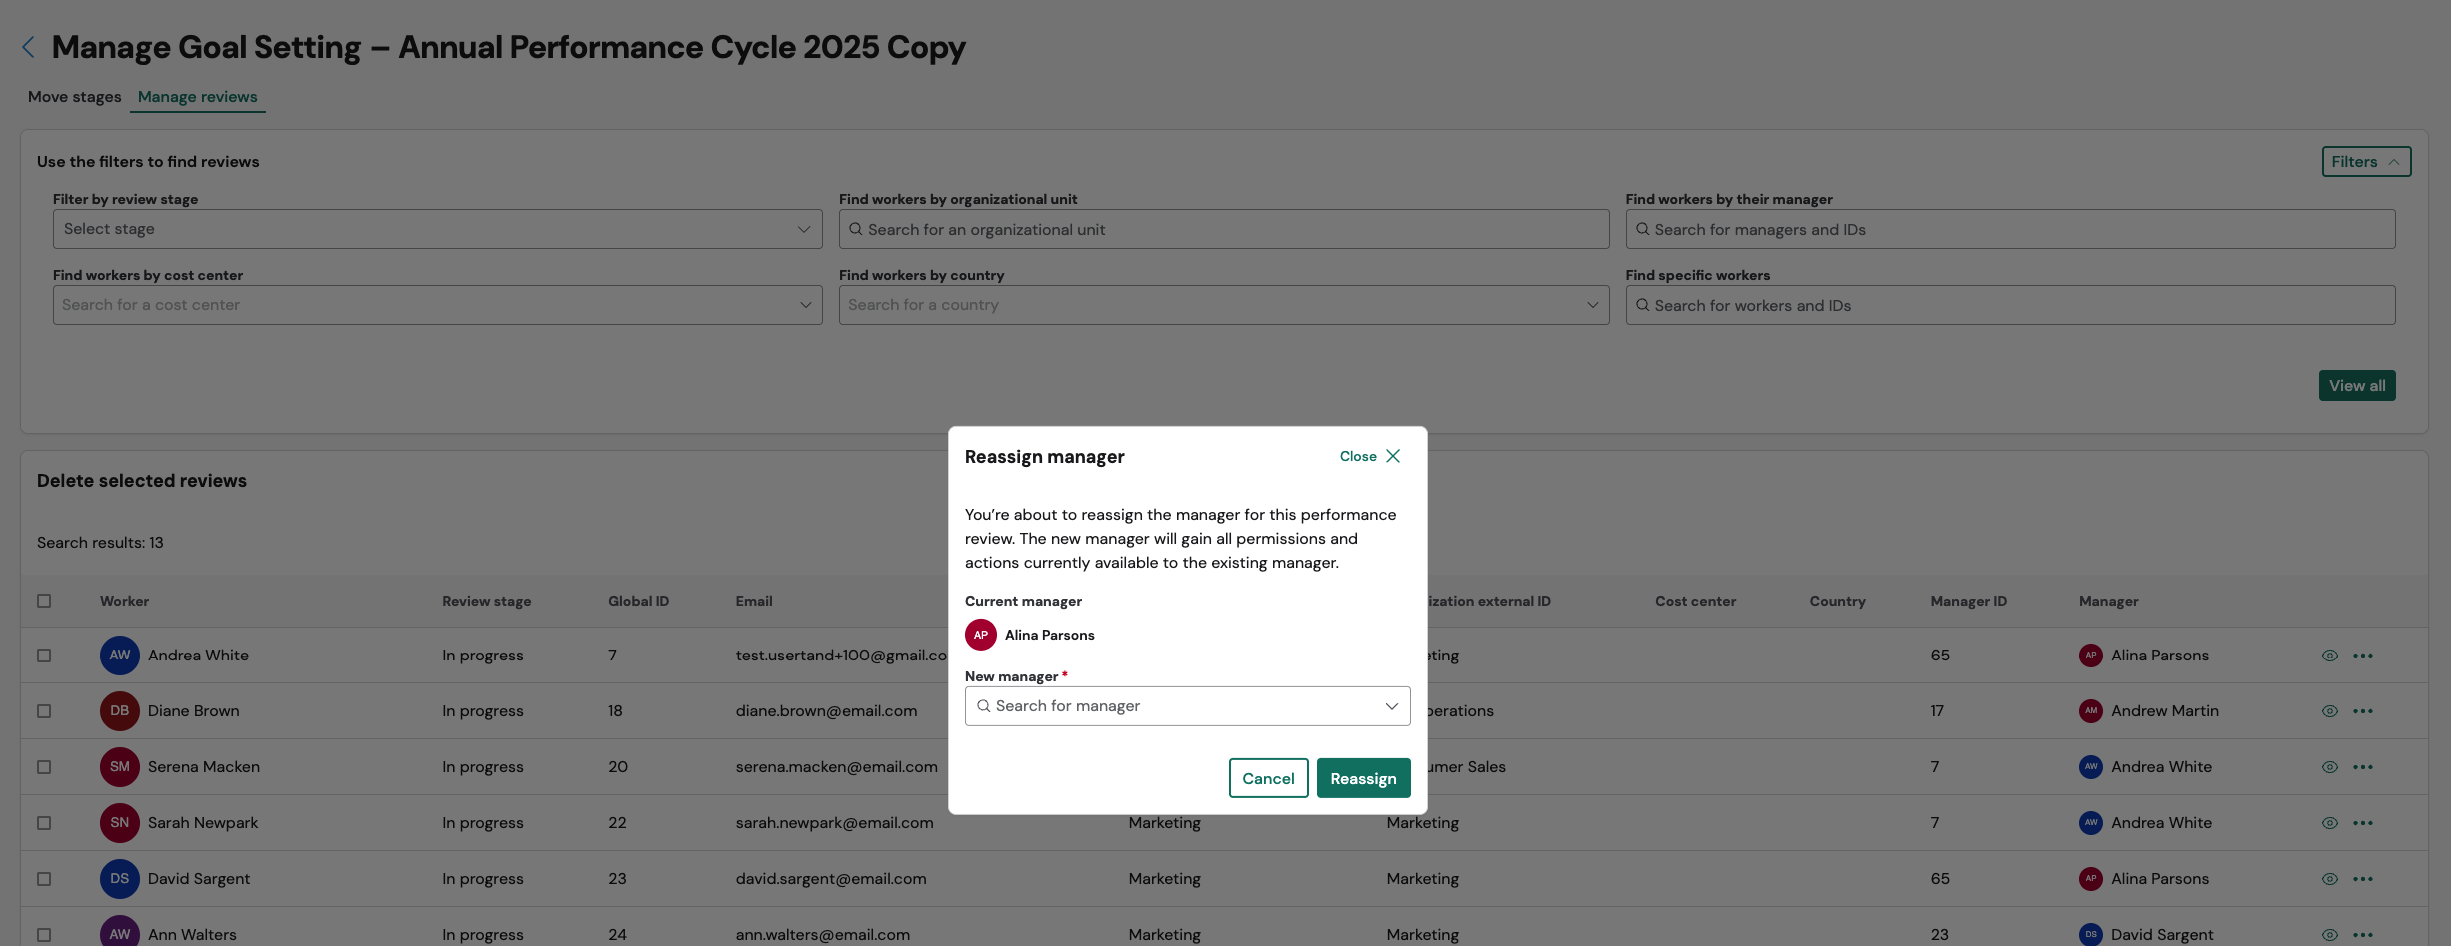Click the eye icon for Andrea White's review
The height and width of the screenshot is (946, 2451).
pos(2329,656)
